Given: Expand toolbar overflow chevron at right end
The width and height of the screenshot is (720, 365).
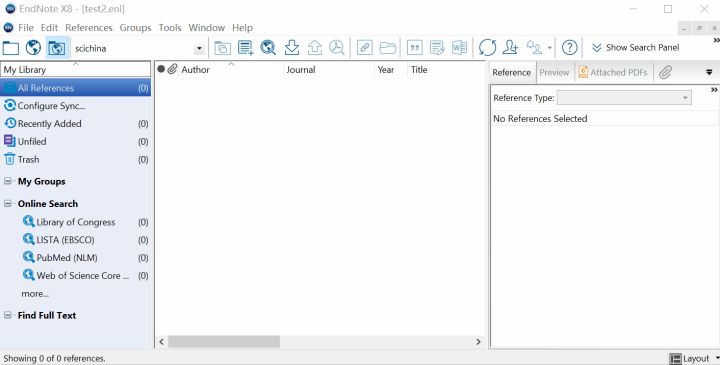Looking at the screenshot, I should (x=716, y=41).
